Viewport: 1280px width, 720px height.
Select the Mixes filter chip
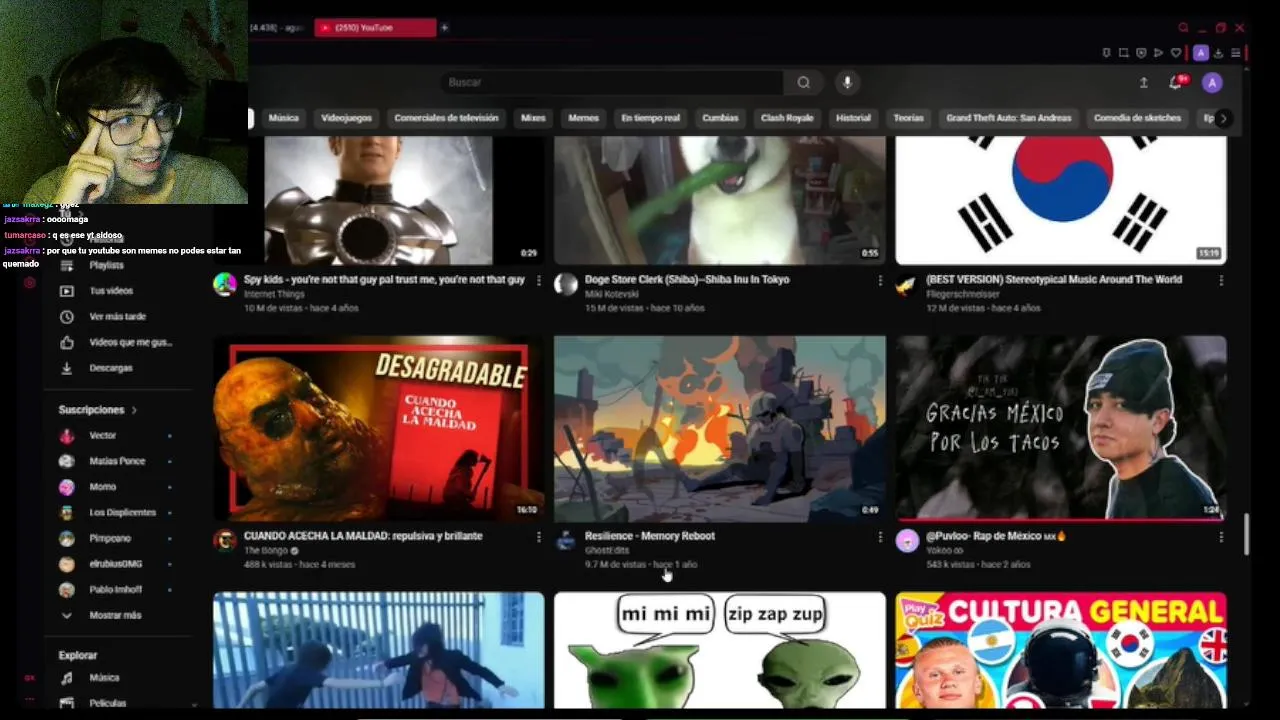[x=533, y=118]
